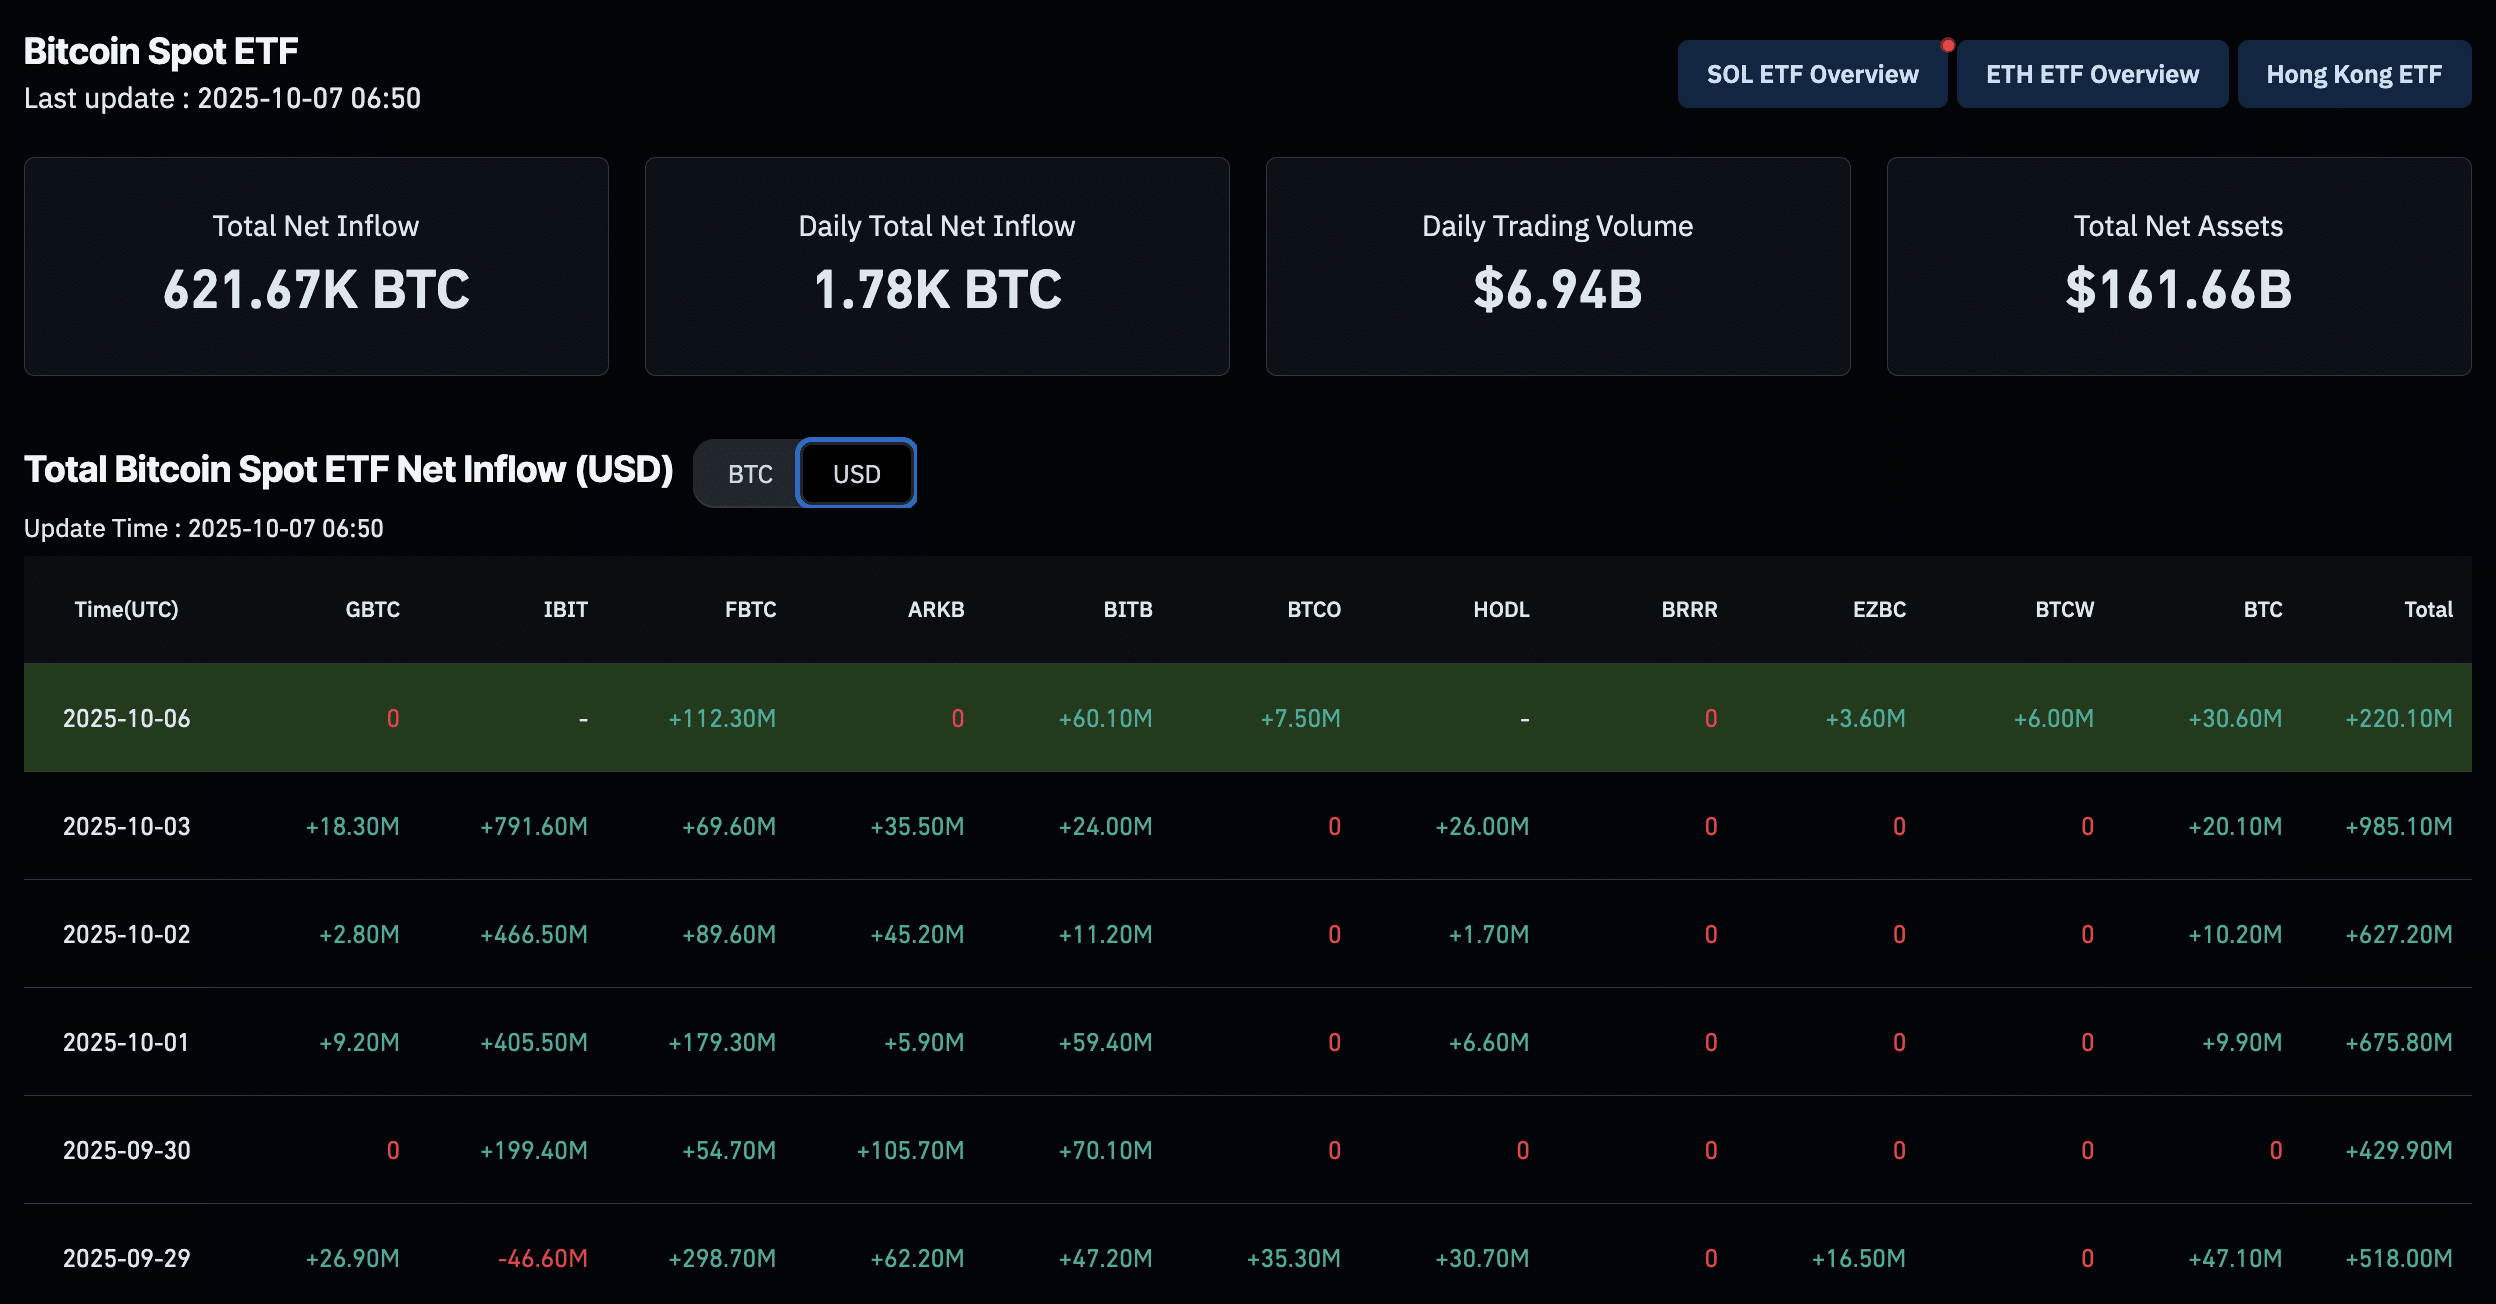
Task: Click the +3.60M EZBC value
Action: point(1866,719)
